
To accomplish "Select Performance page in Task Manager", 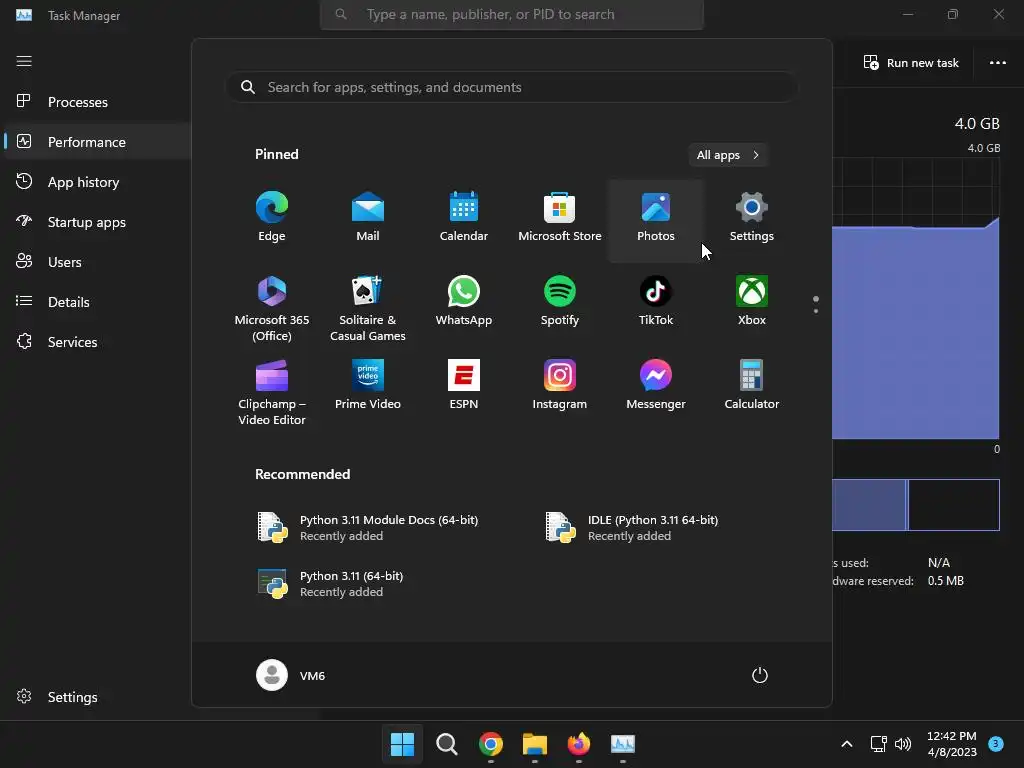I will coord(97,142).
